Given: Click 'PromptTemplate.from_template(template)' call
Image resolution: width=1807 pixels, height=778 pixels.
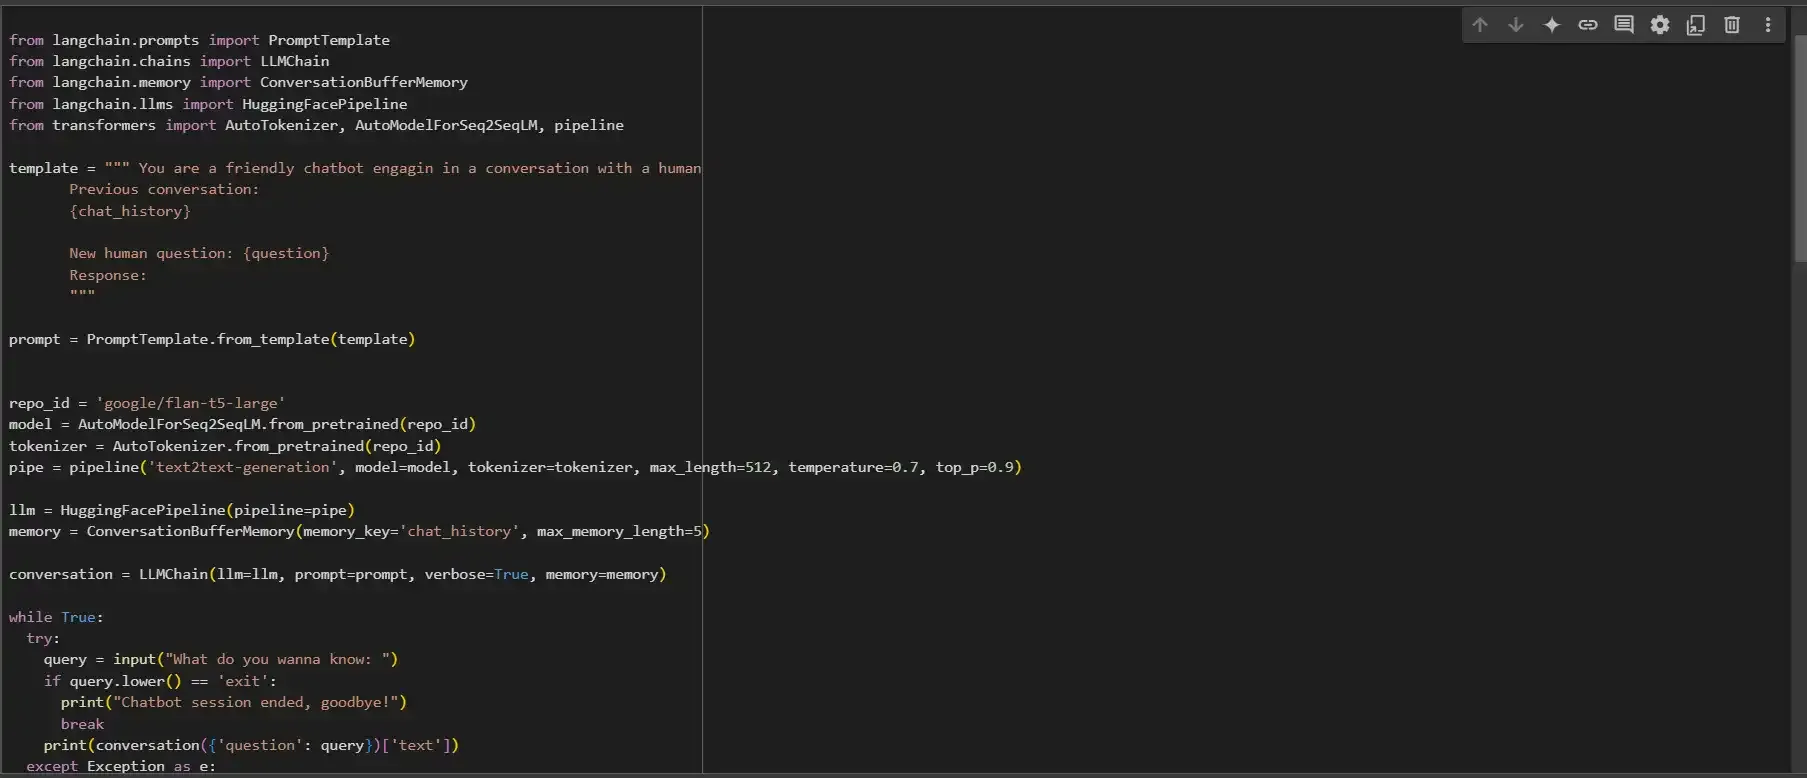Looking at the screenshot, I should click(251, 339).
